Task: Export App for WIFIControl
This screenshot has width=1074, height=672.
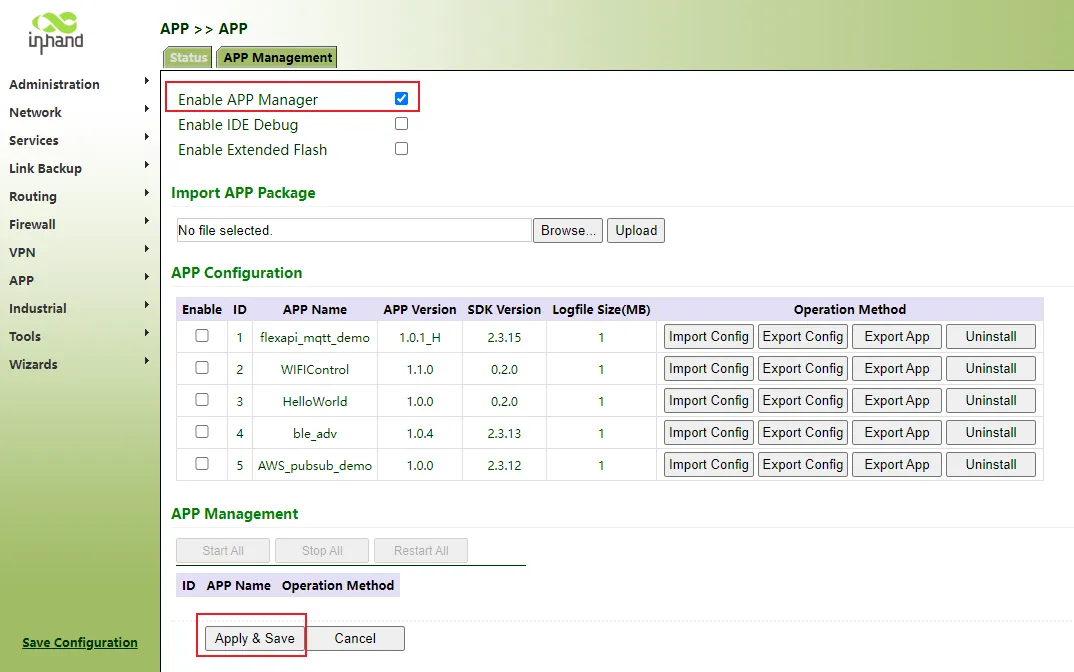Action: (x=897, y=369)
